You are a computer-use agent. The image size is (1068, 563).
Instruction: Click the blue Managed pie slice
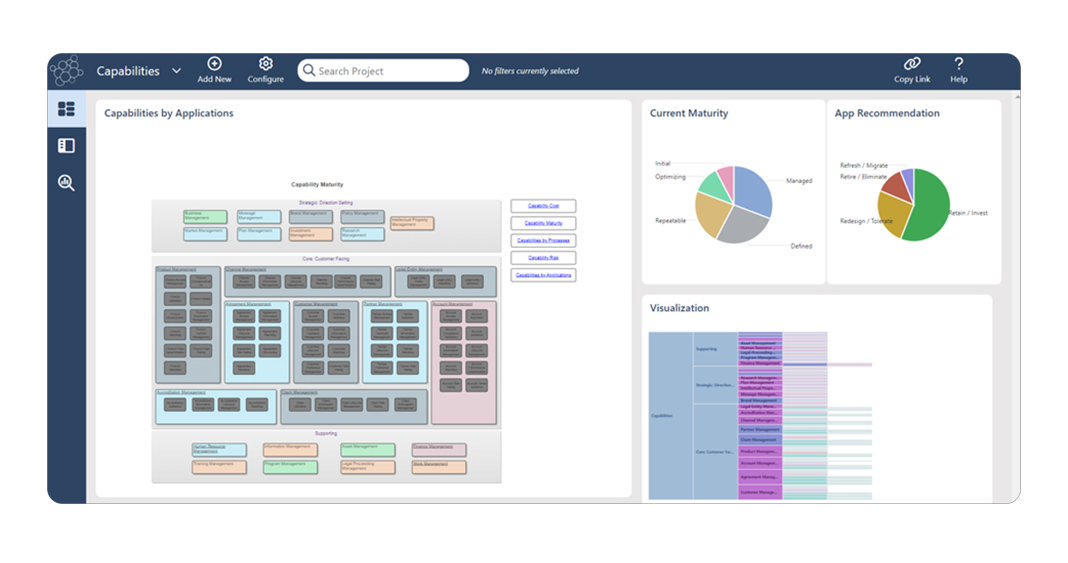click(x=754, y=191)
